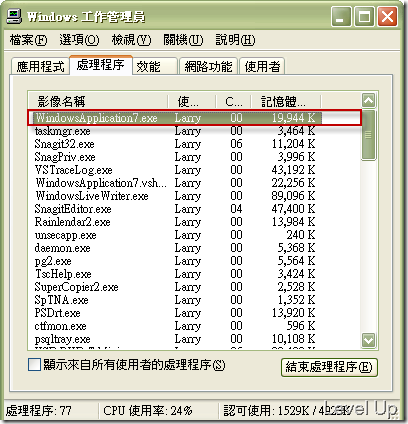Image resolution: width=408 pixels, height=424 pixels.
Task: Click the 240 K memory value
Action: pos(301,235)
